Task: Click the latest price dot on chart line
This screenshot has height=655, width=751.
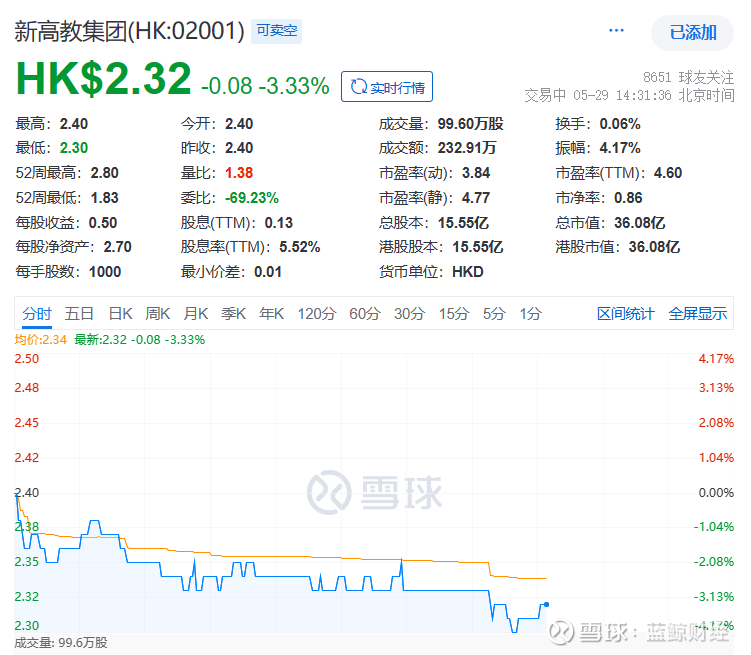Action: [546, 605]
